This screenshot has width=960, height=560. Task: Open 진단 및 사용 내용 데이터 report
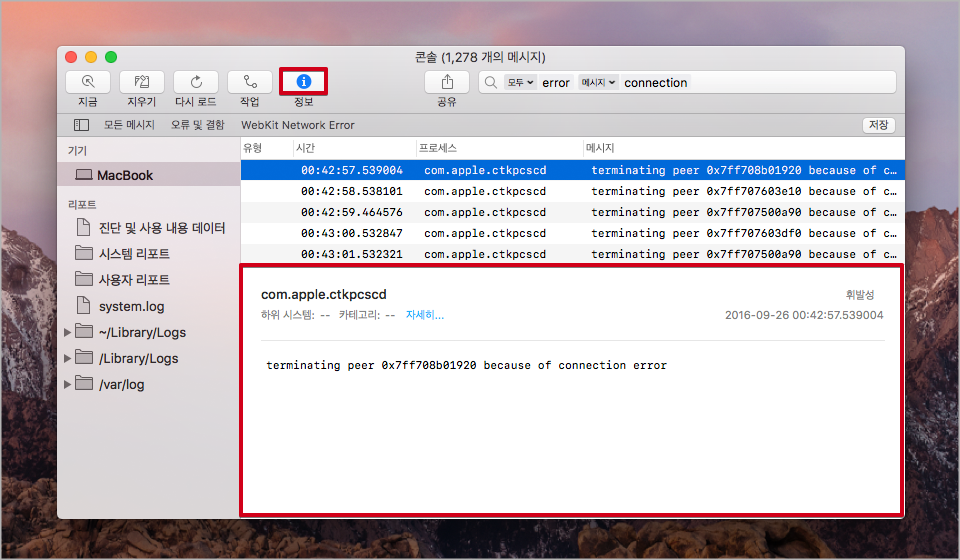(149, 228)
